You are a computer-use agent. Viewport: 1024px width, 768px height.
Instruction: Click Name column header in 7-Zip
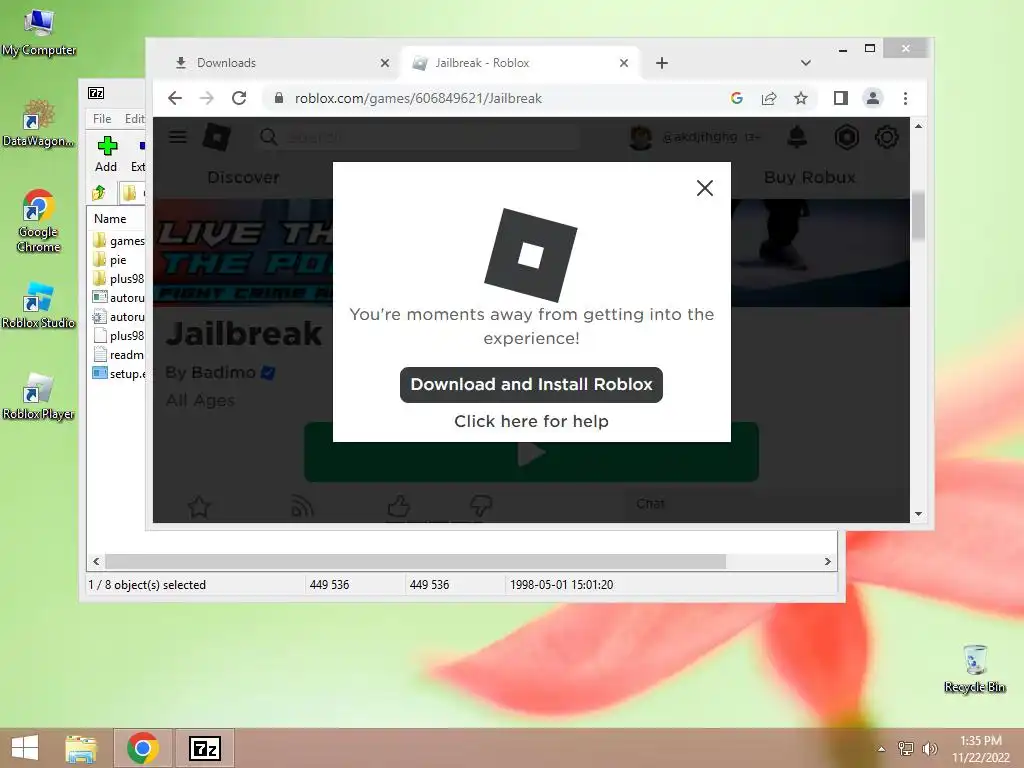[110, 219]
